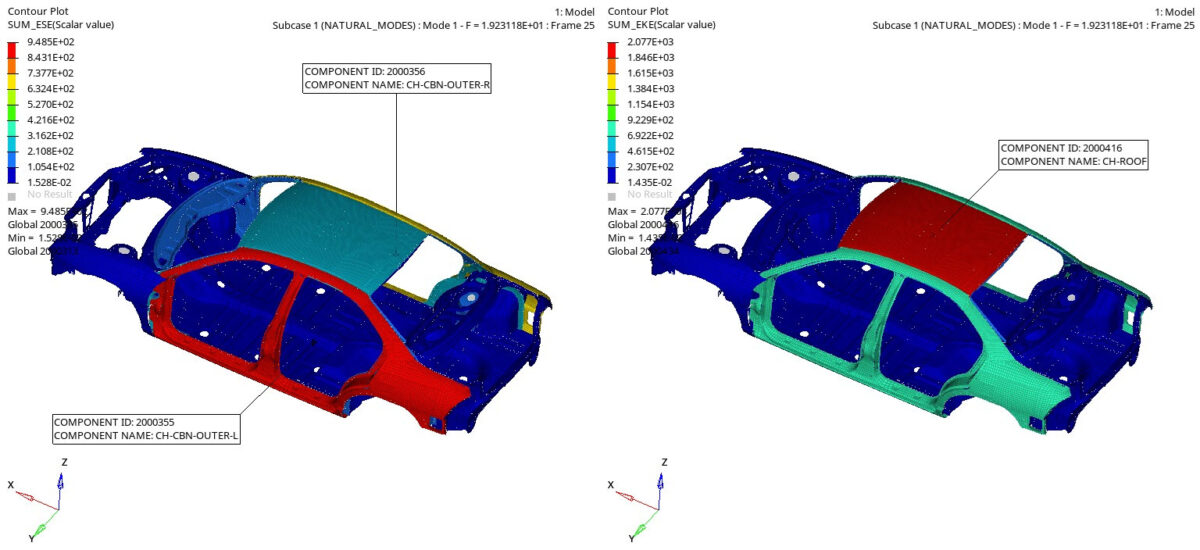Viewport: 1200px width, 550px height.
Task: Click the No Result gray square in right legend
Action: pos(612,195)
